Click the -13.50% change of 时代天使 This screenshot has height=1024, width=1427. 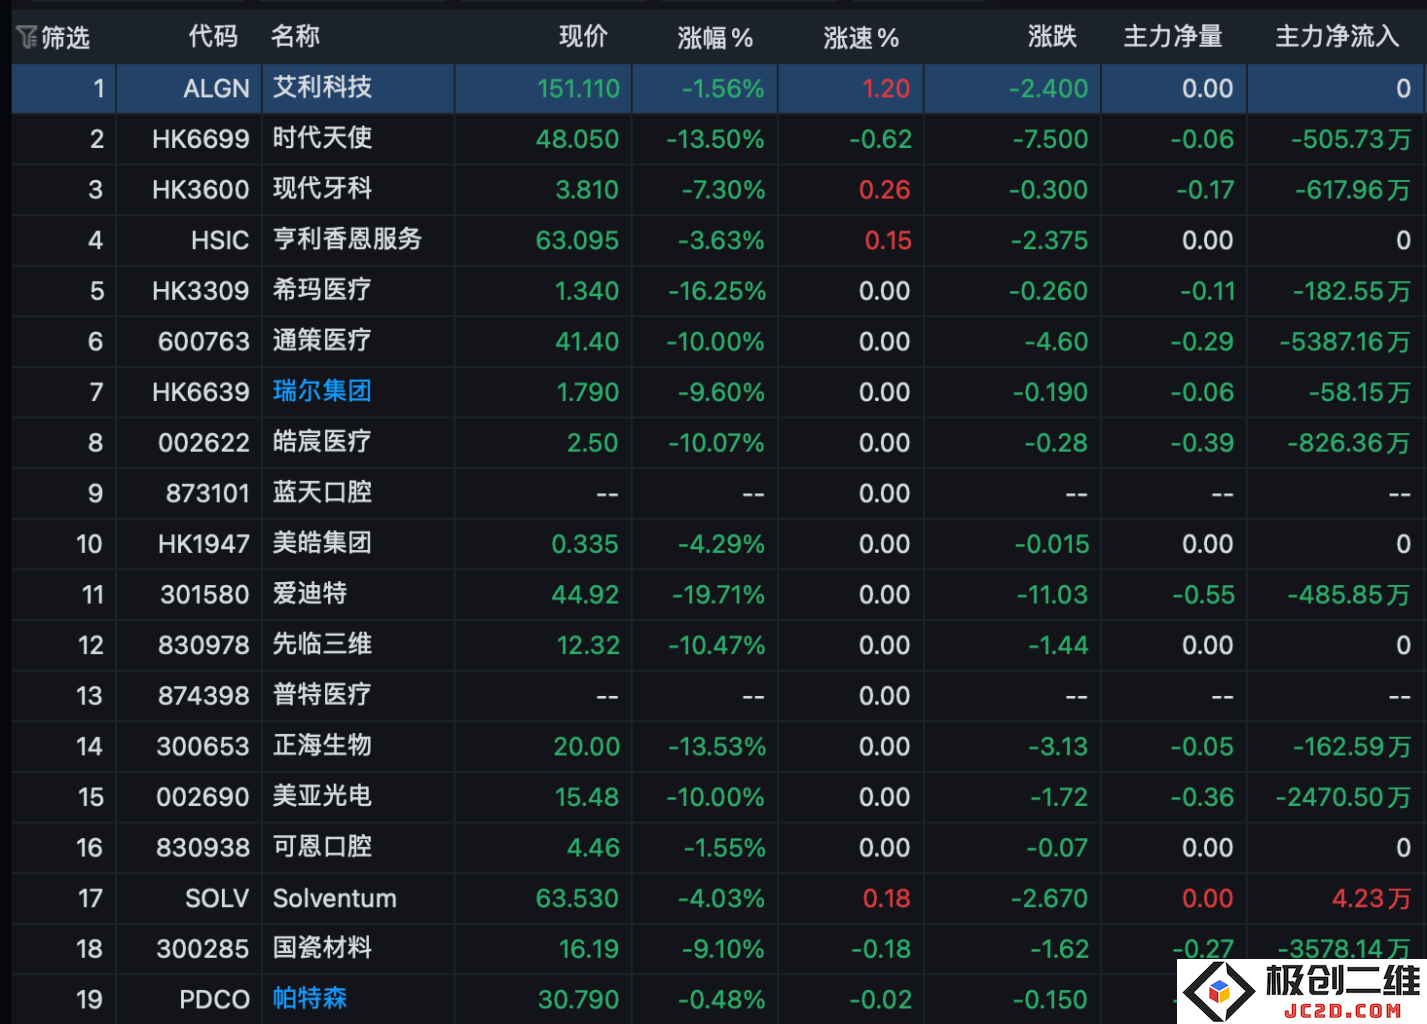(715, 139)
